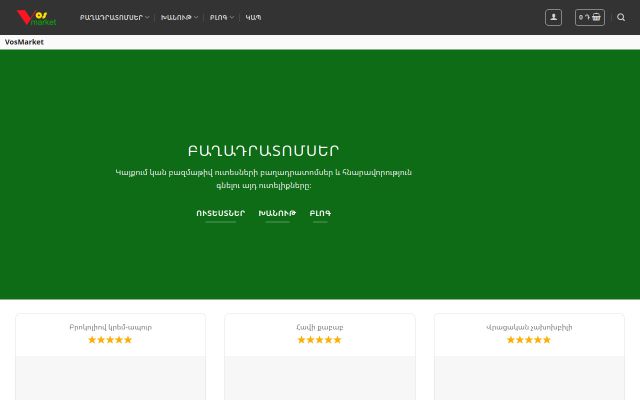Click the ԲԼՈԳ link in green banner

320,213
